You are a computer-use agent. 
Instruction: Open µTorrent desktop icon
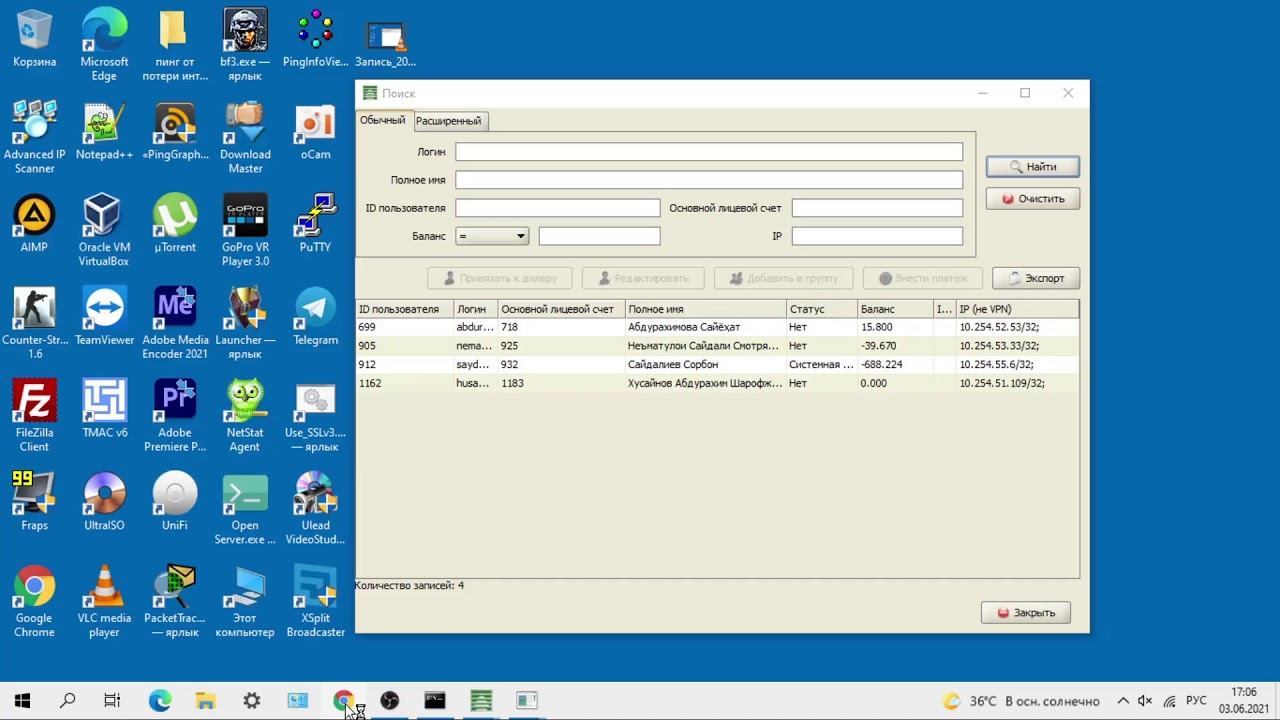175,223
